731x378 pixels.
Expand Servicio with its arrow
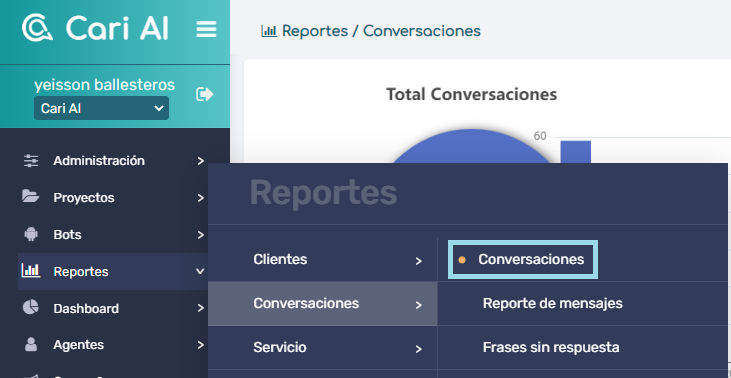pyautogui.click(x=418, y=349)
